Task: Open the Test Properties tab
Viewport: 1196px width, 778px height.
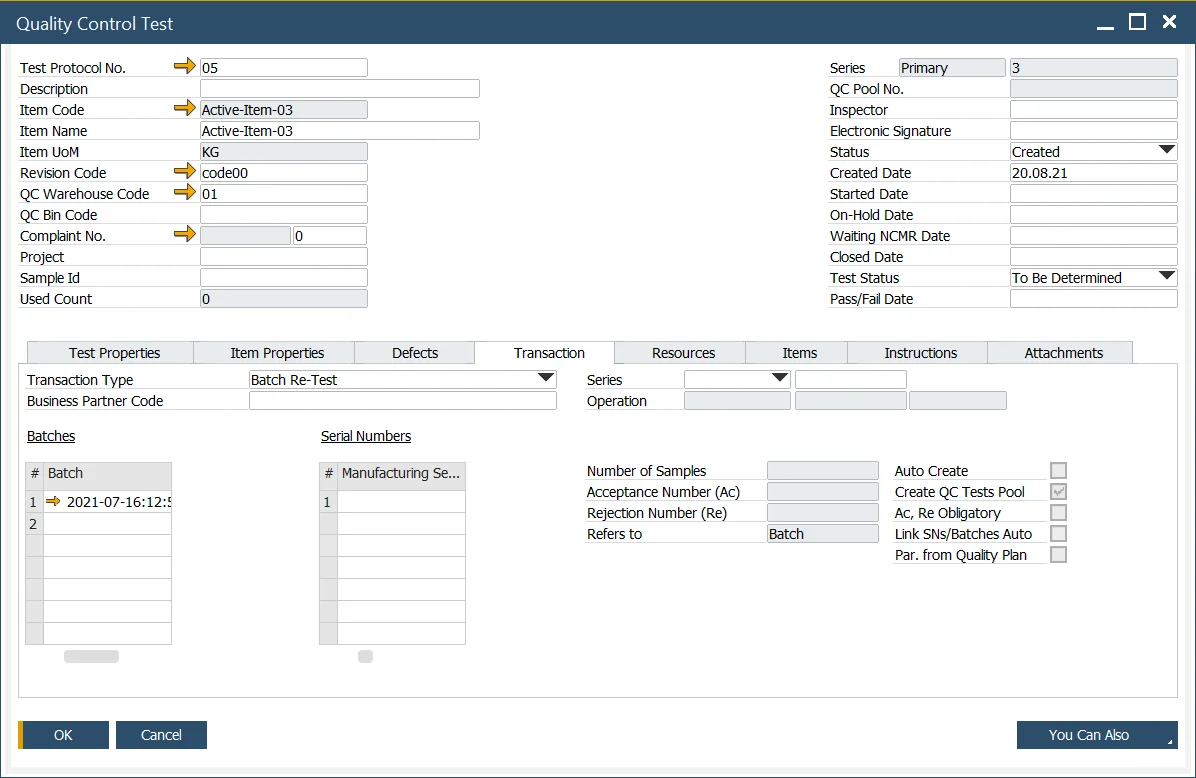Action: point(114,353)
